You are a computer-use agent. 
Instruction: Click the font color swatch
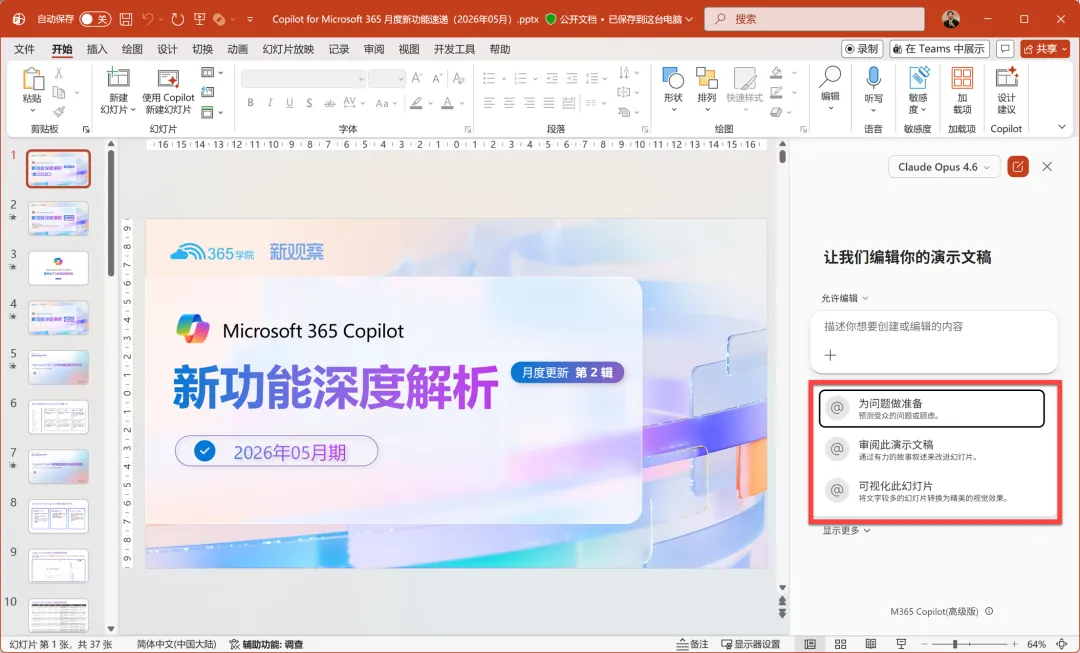click(448, 103)
